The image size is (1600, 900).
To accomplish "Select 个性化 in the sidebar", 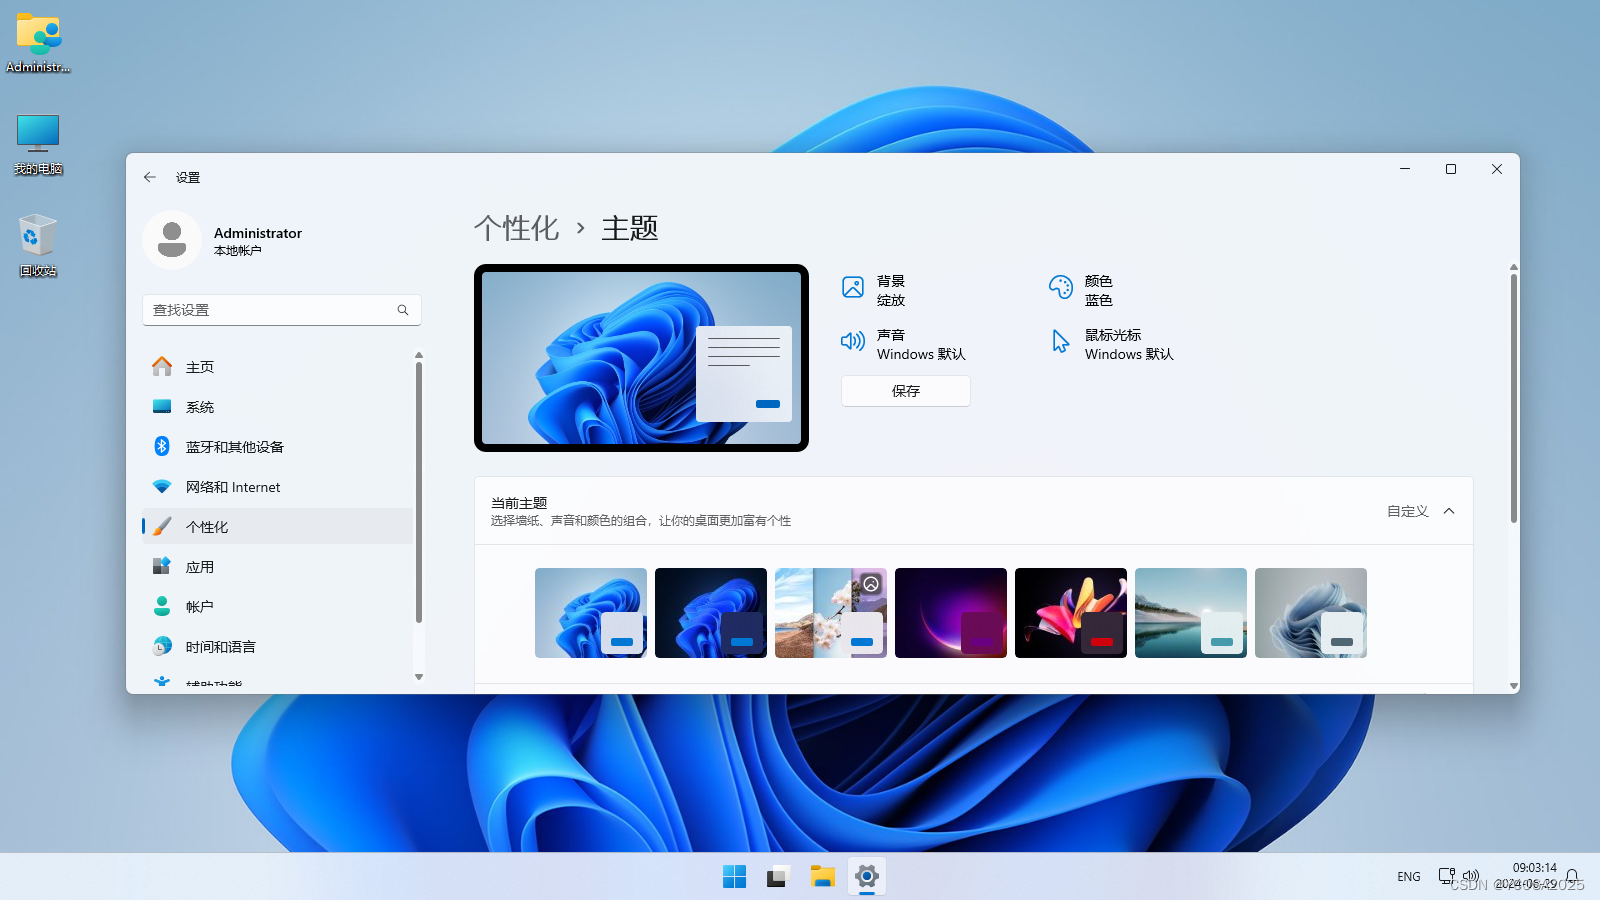I will pyautogui.click(x=278, y=527).
